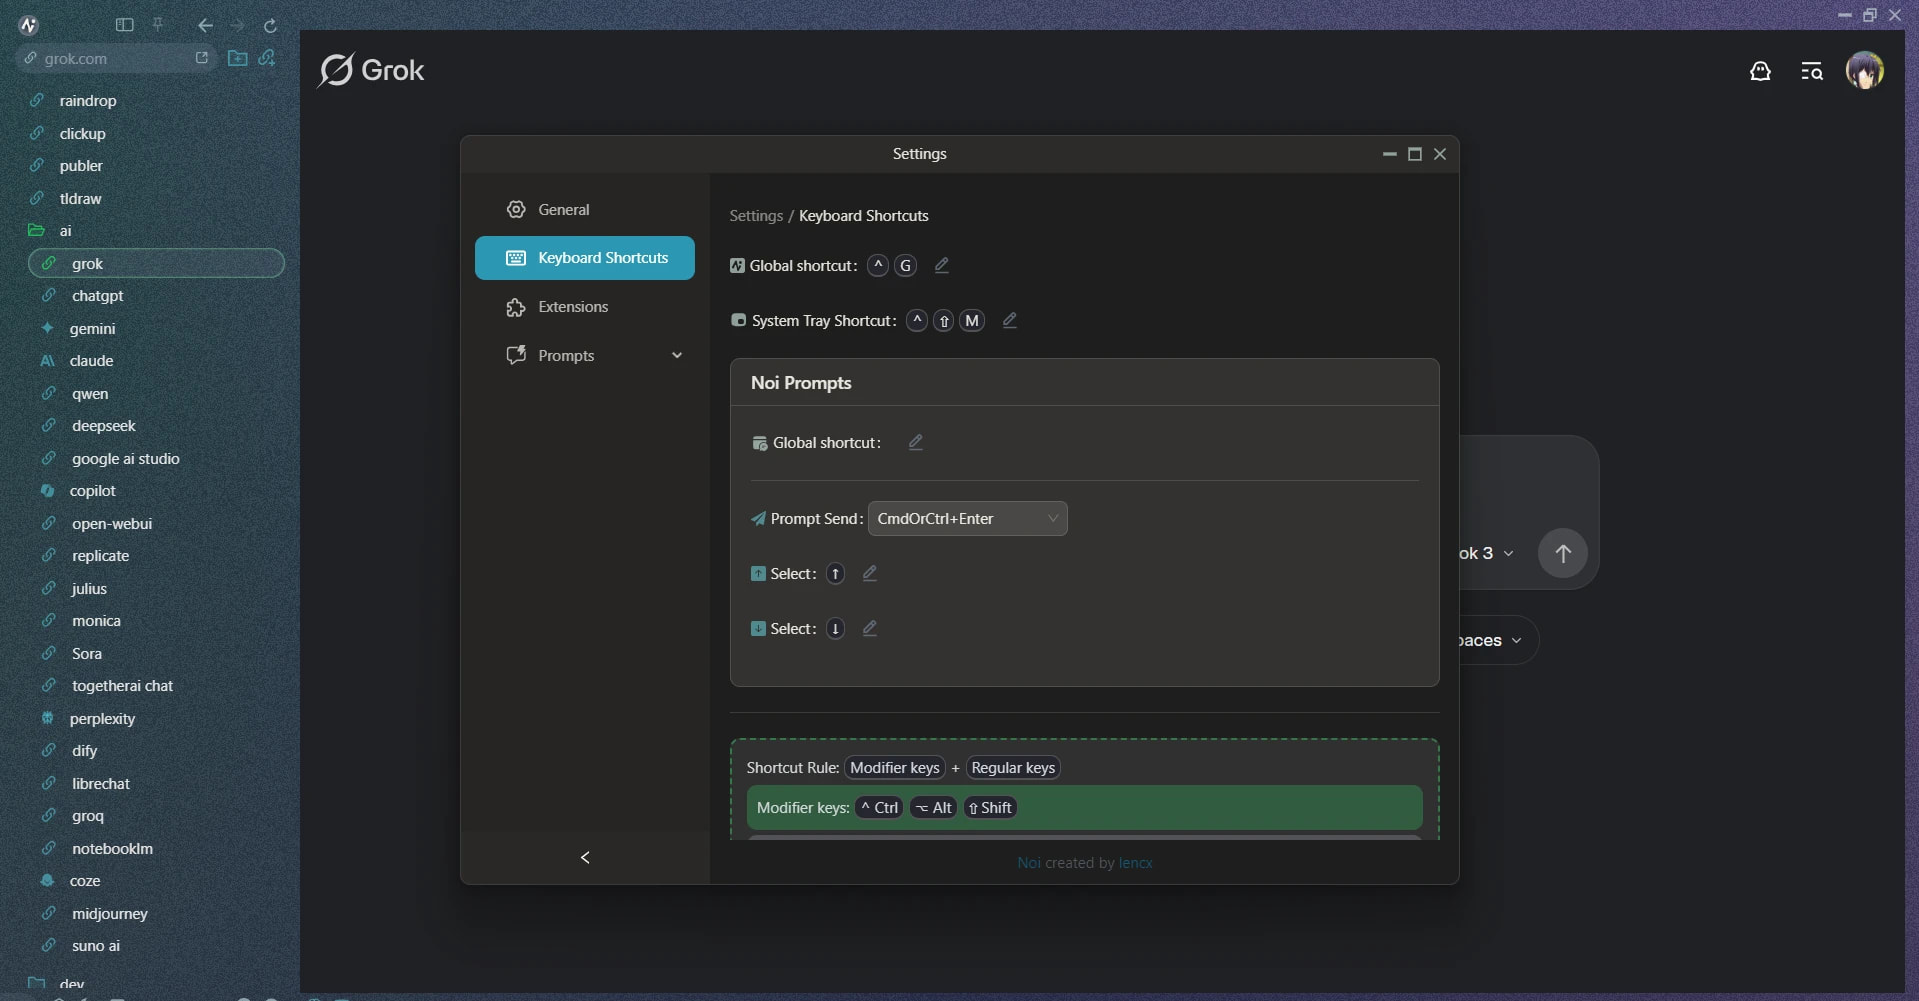
Task: Expand the dev folder in the sidebar
Action: [x=71, y=984]
